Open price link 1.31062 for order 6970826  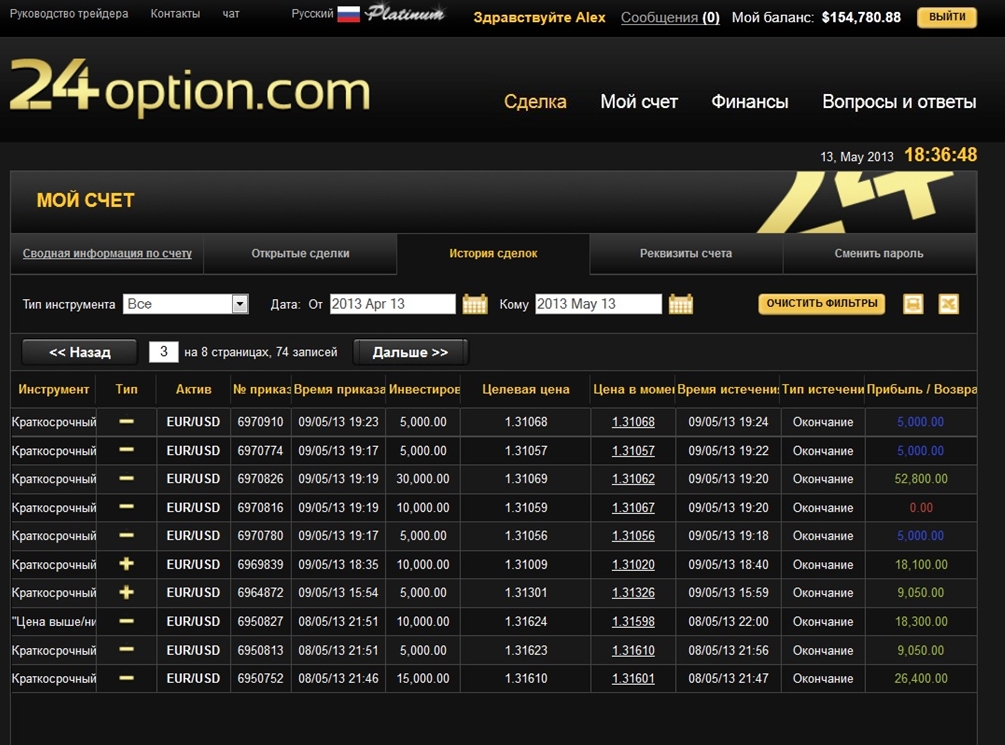[633, 479]
